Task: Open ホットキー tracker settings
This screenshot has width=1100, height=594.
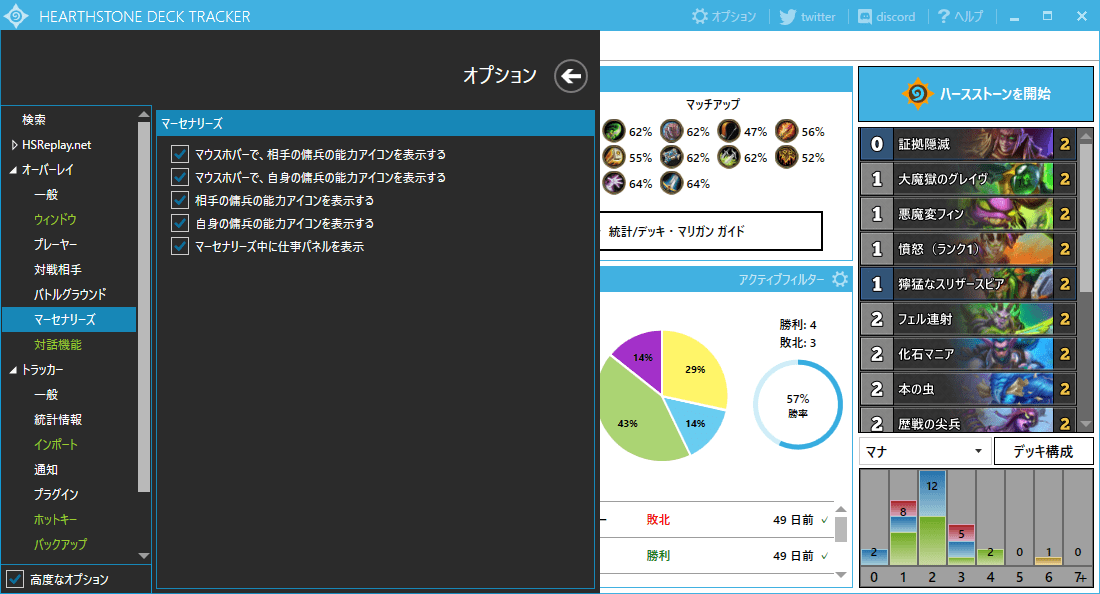Action: (55, 520)
